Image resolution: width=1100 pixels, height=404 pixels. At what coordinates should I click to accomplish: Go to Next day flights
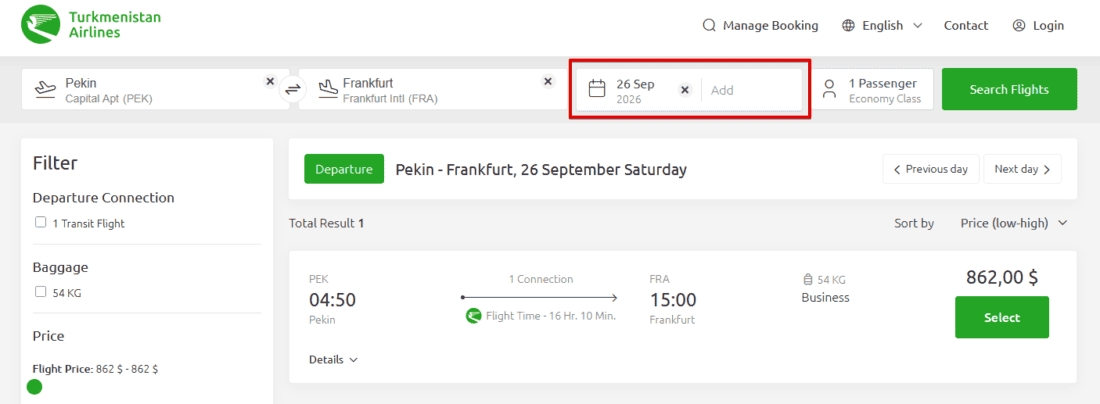(1022, 169)
